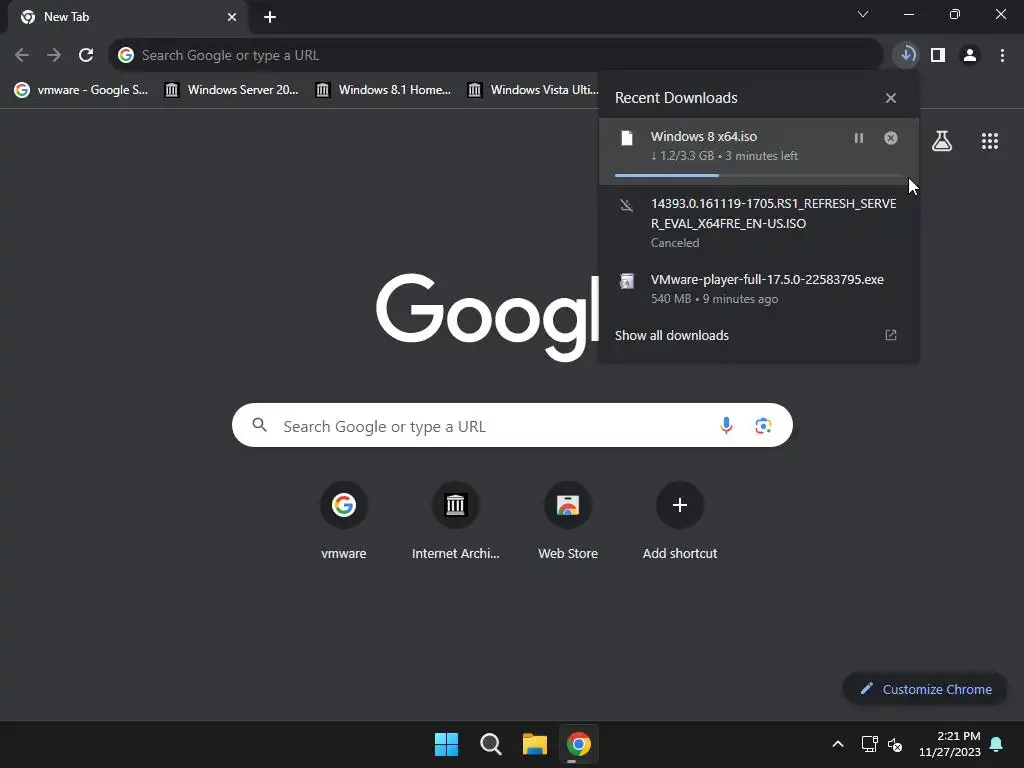Click the VMware player installer file icon

627,281
